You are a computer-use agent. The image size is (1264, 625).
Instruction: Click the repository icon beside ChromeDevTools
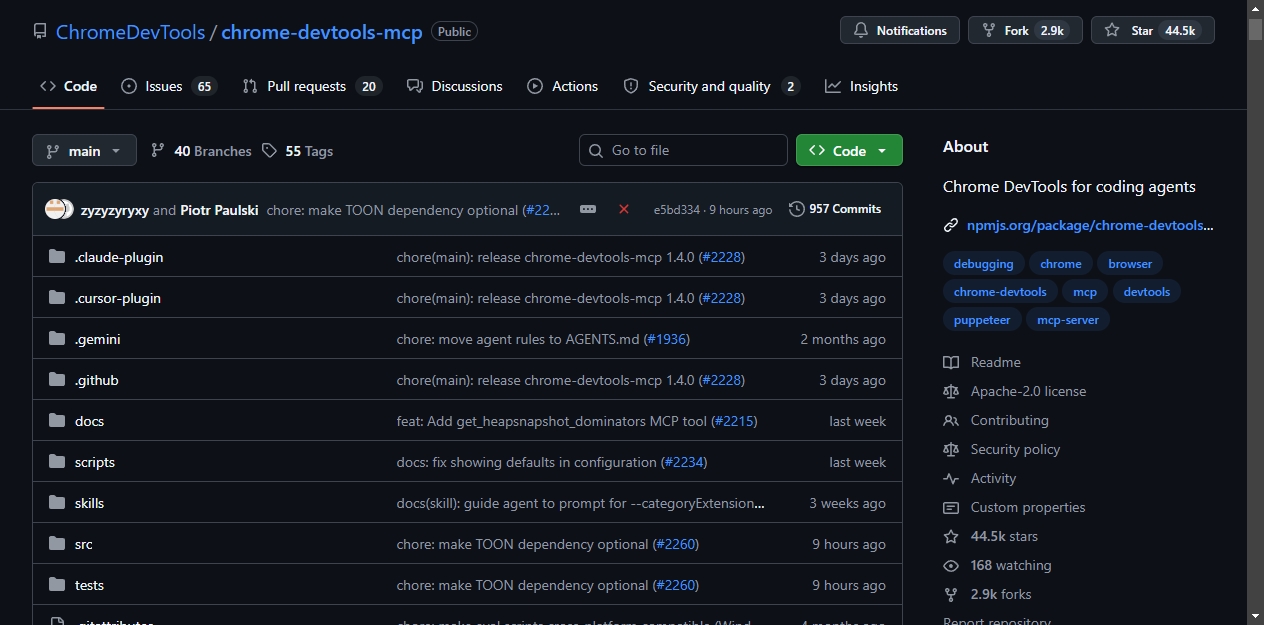(x=40, y=32)
